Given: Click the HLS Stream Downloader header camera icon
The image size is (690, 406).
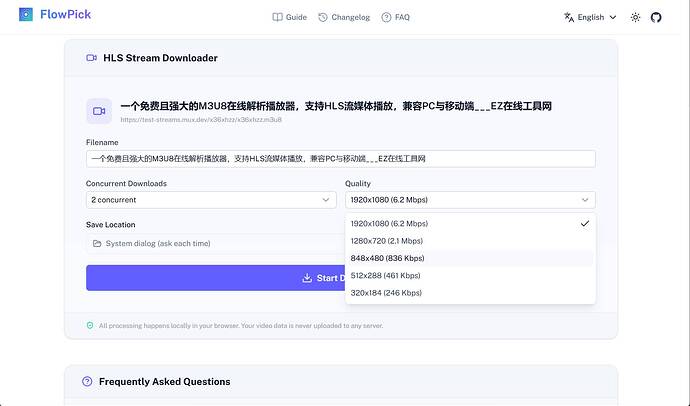Looking at the screenshot, I should point(92,58).
